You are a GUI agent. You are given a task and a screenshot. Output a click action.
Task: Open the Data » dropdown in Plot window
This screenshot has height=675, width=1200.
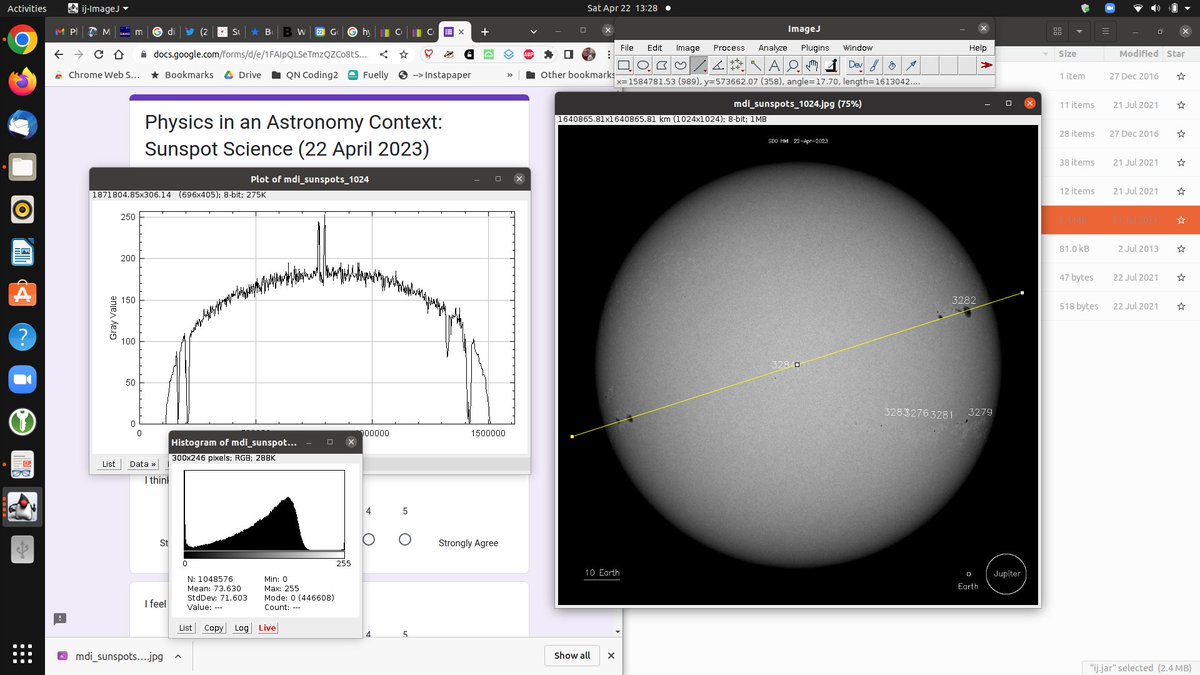pos(143,464)
